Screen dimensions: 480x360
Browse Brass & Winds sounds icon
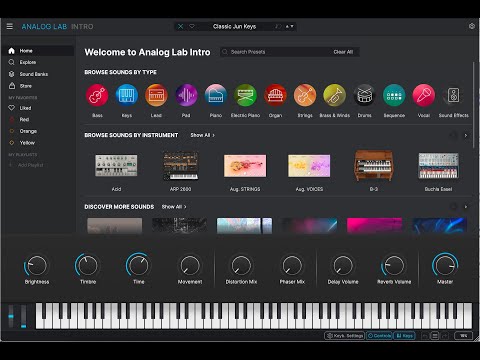(334, 95)
